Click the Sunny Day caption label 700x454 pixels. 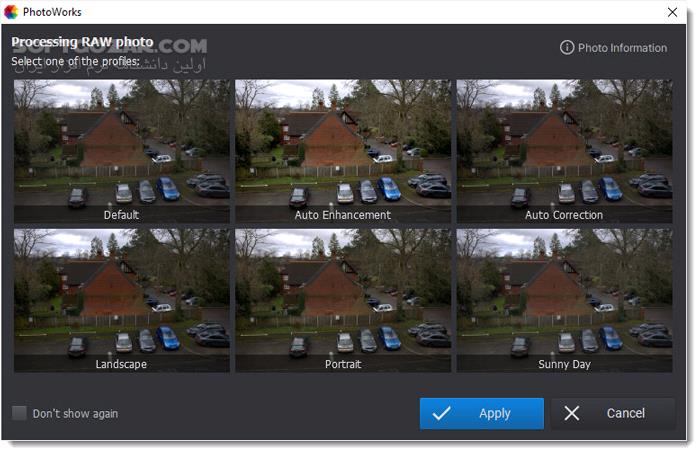564,364
